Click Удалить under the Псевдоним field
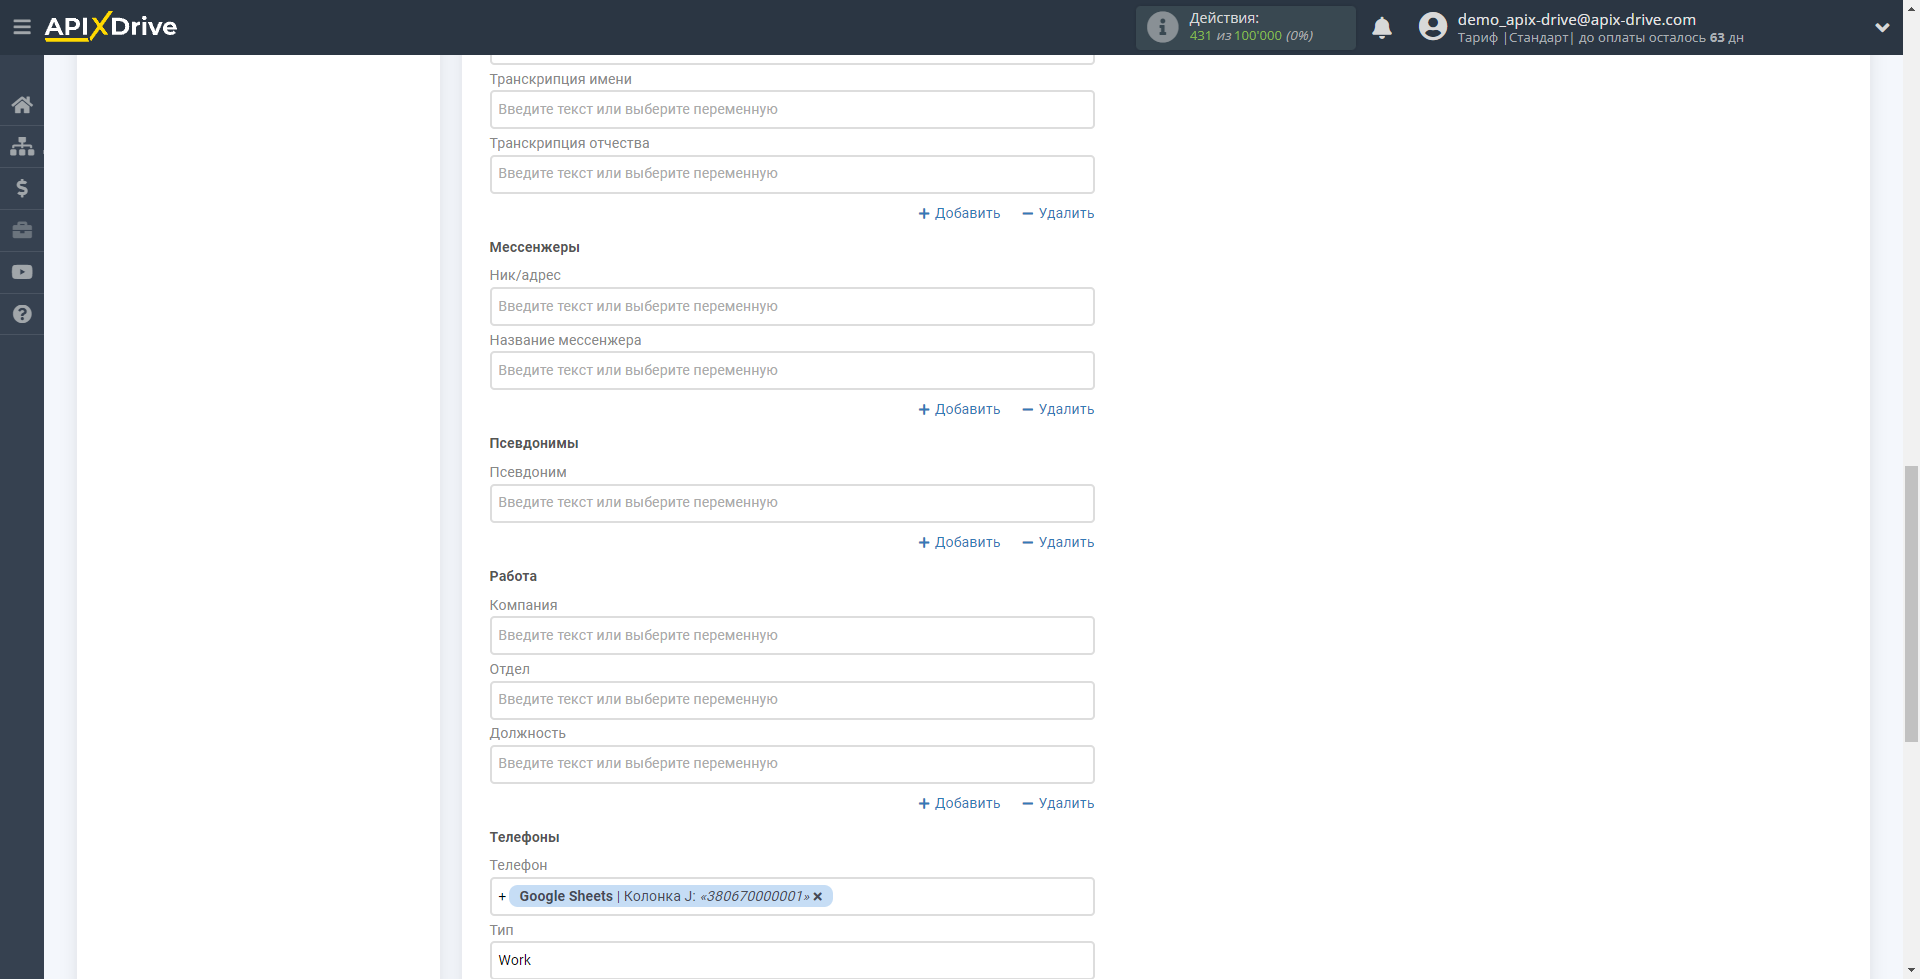 tap(1058, 542)
